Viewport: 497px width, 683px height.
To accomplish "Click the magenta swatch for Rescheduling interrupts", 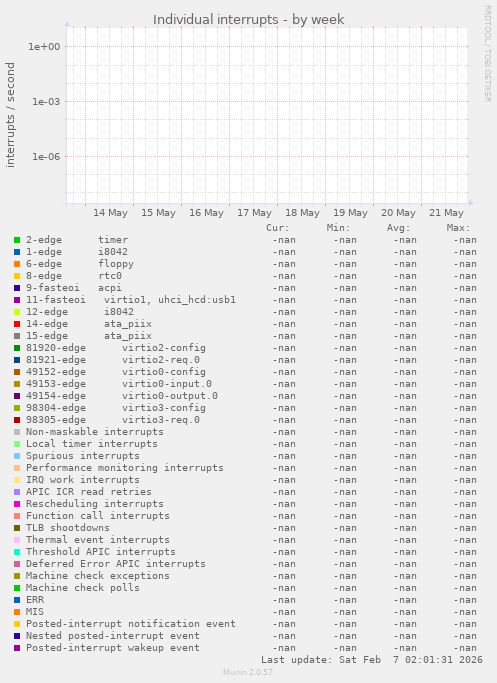I will tap(17, 504).
